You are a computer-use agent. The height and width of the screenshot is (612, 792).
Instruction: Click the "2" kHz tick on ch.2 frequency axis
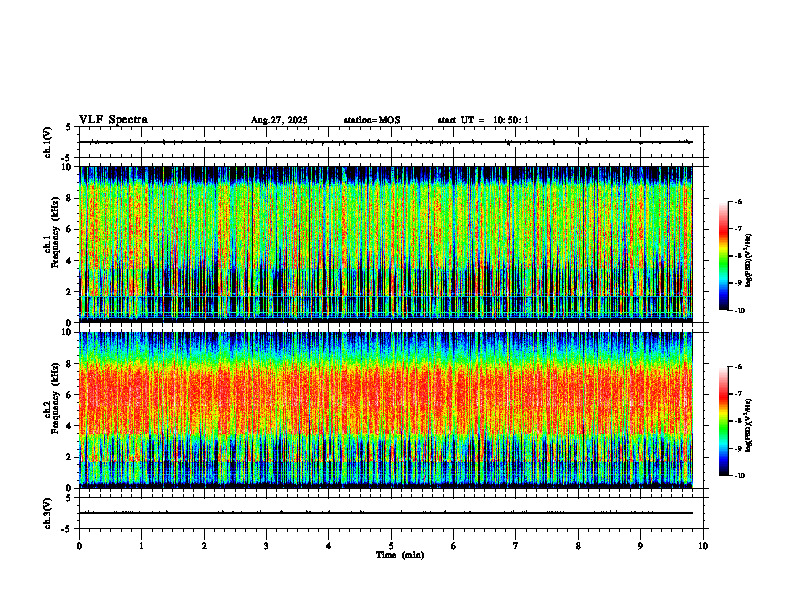(70, 457)
